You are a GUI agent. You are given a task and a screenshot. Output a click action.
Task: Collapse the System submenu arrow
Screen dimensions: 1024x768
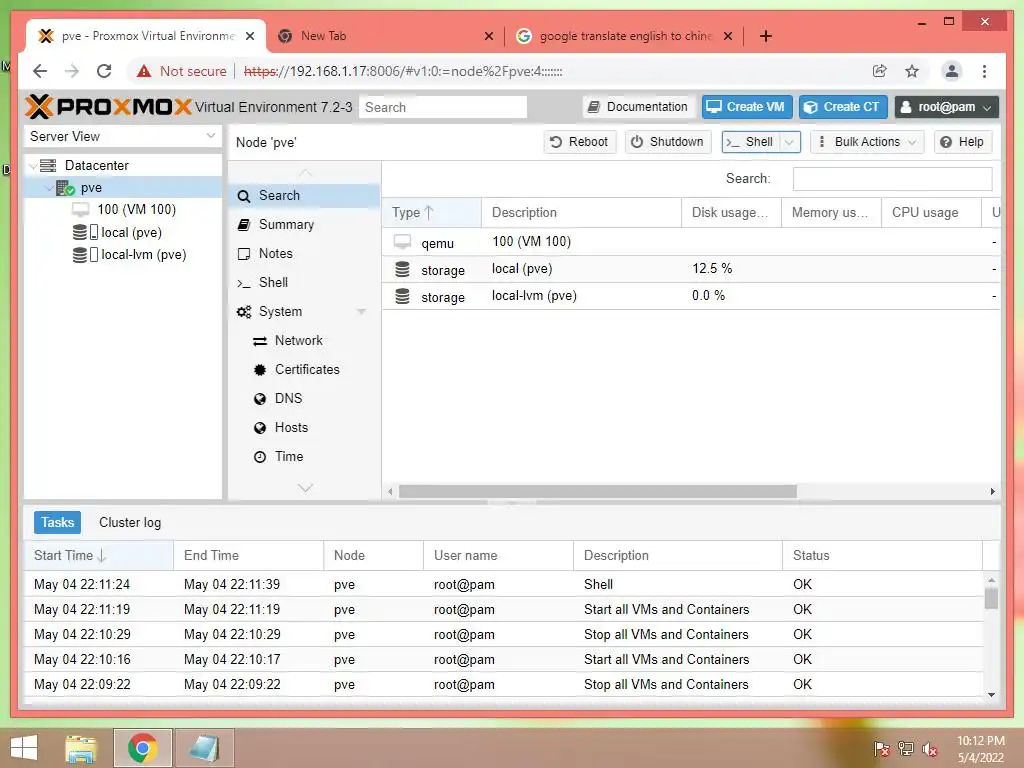coord(361,312)
